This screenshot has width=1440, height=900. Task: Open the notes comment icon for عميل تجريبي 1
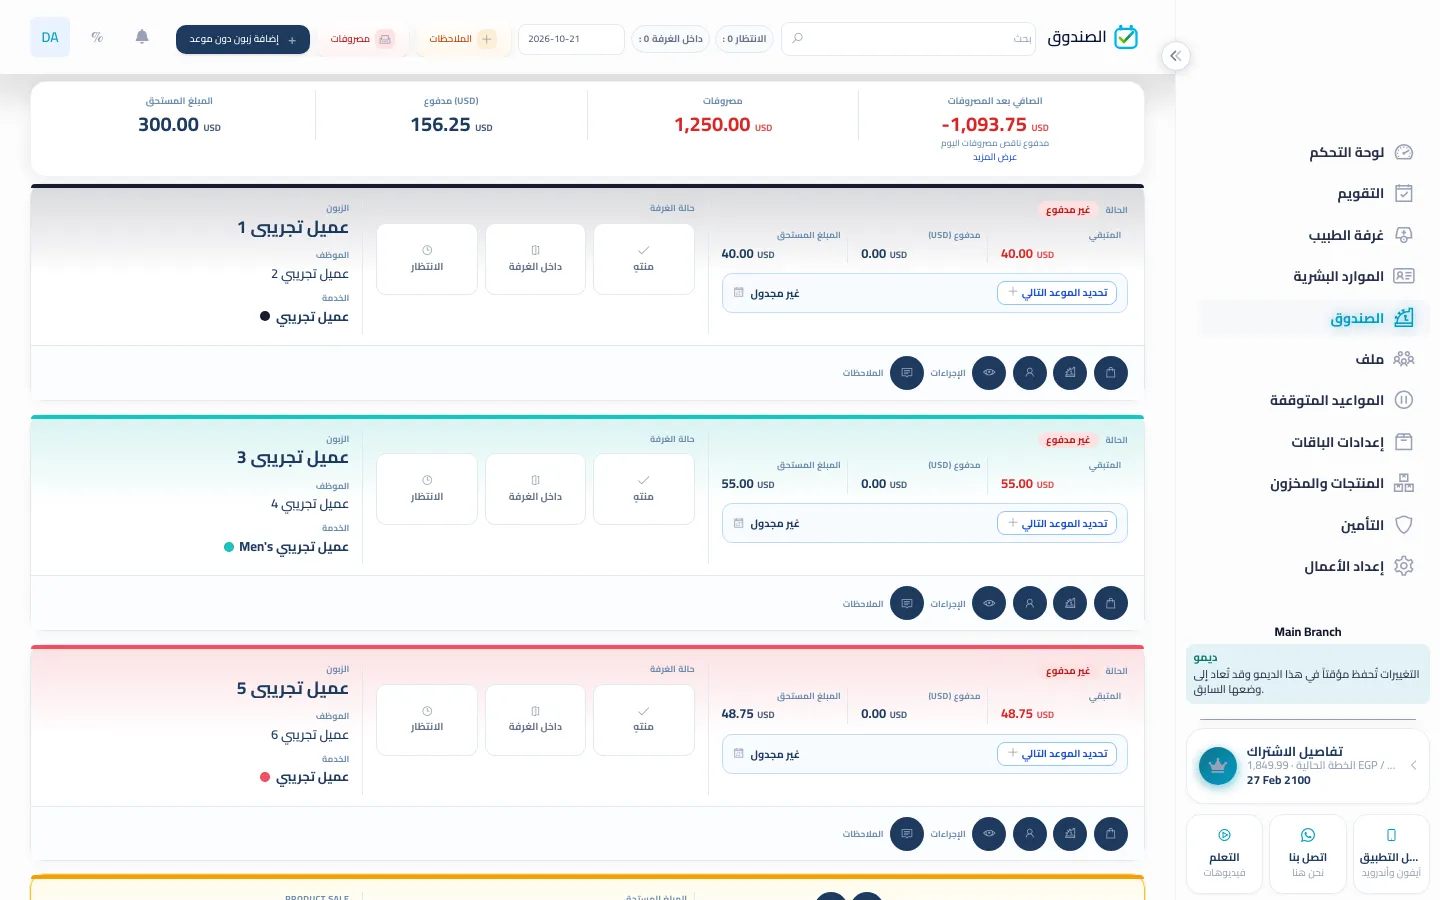[907, 373]
